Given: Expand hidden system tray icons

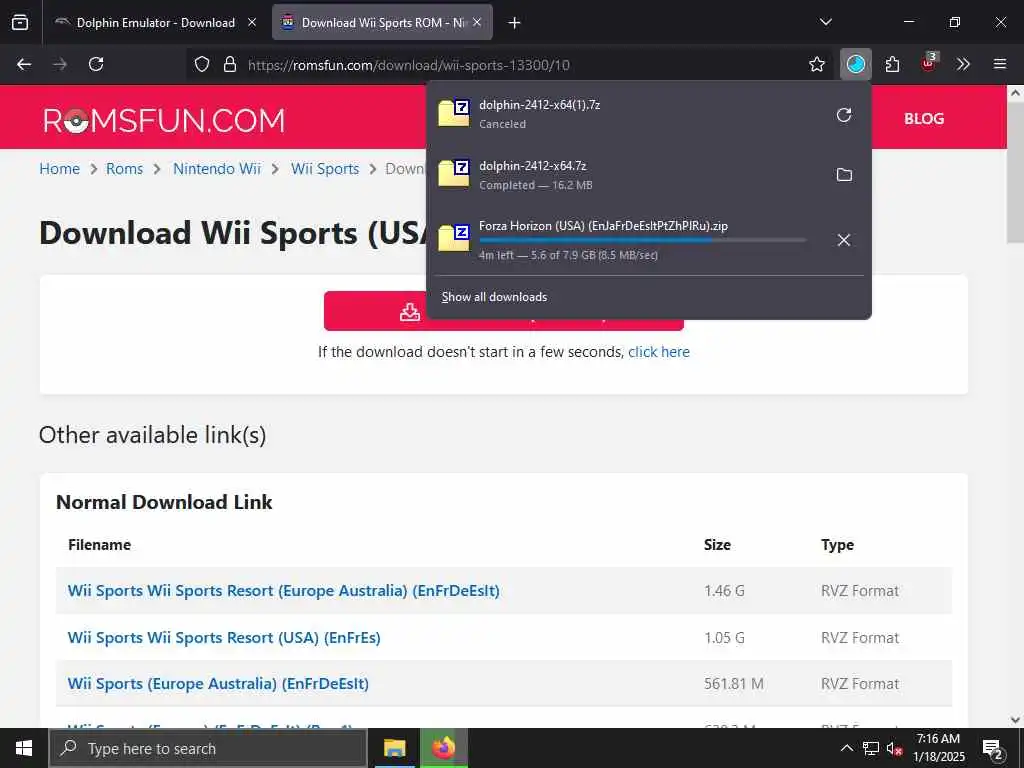Looking at the screenshot, I should click(x=846, y=748).
